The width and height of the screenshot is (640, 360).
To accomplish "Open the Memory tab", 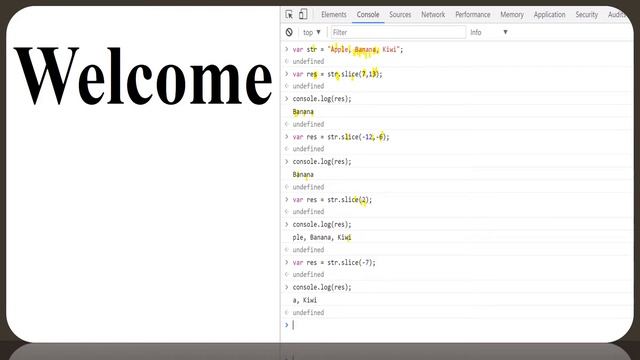I will pos(512,15).
